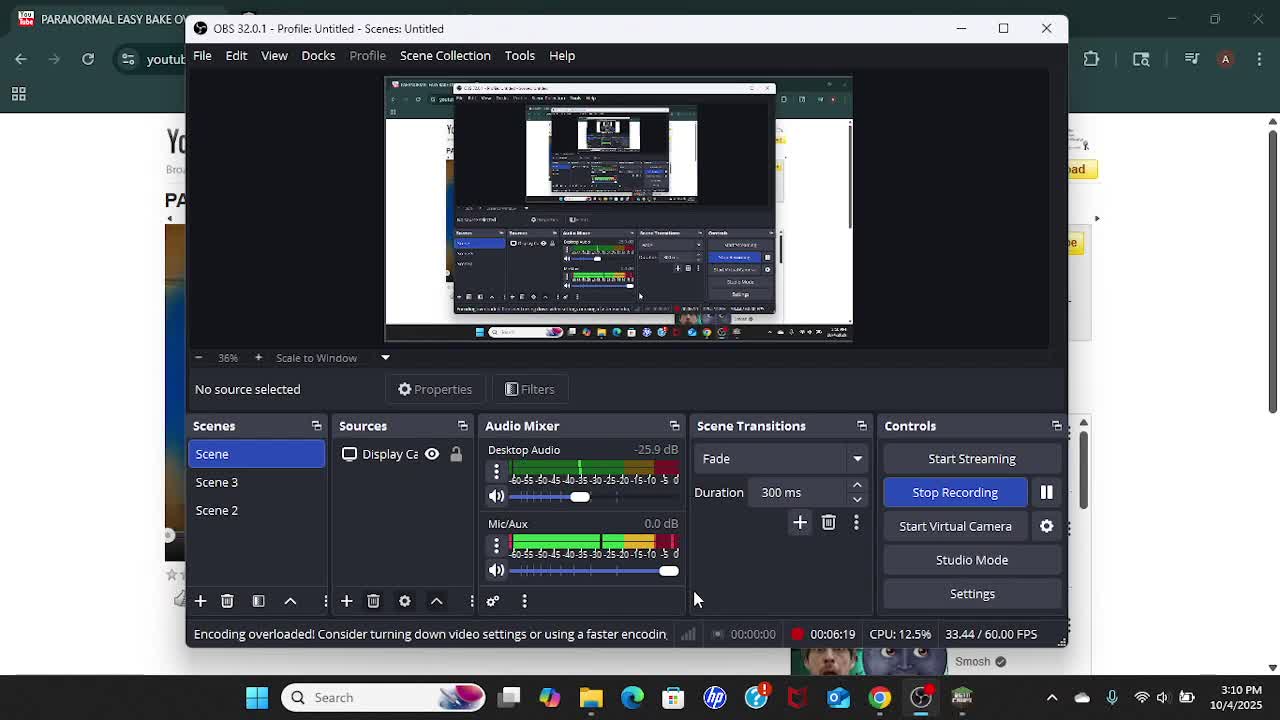Mute the Mic/Aux channel
Viewport: 1280px width, 720px height.
496,570
